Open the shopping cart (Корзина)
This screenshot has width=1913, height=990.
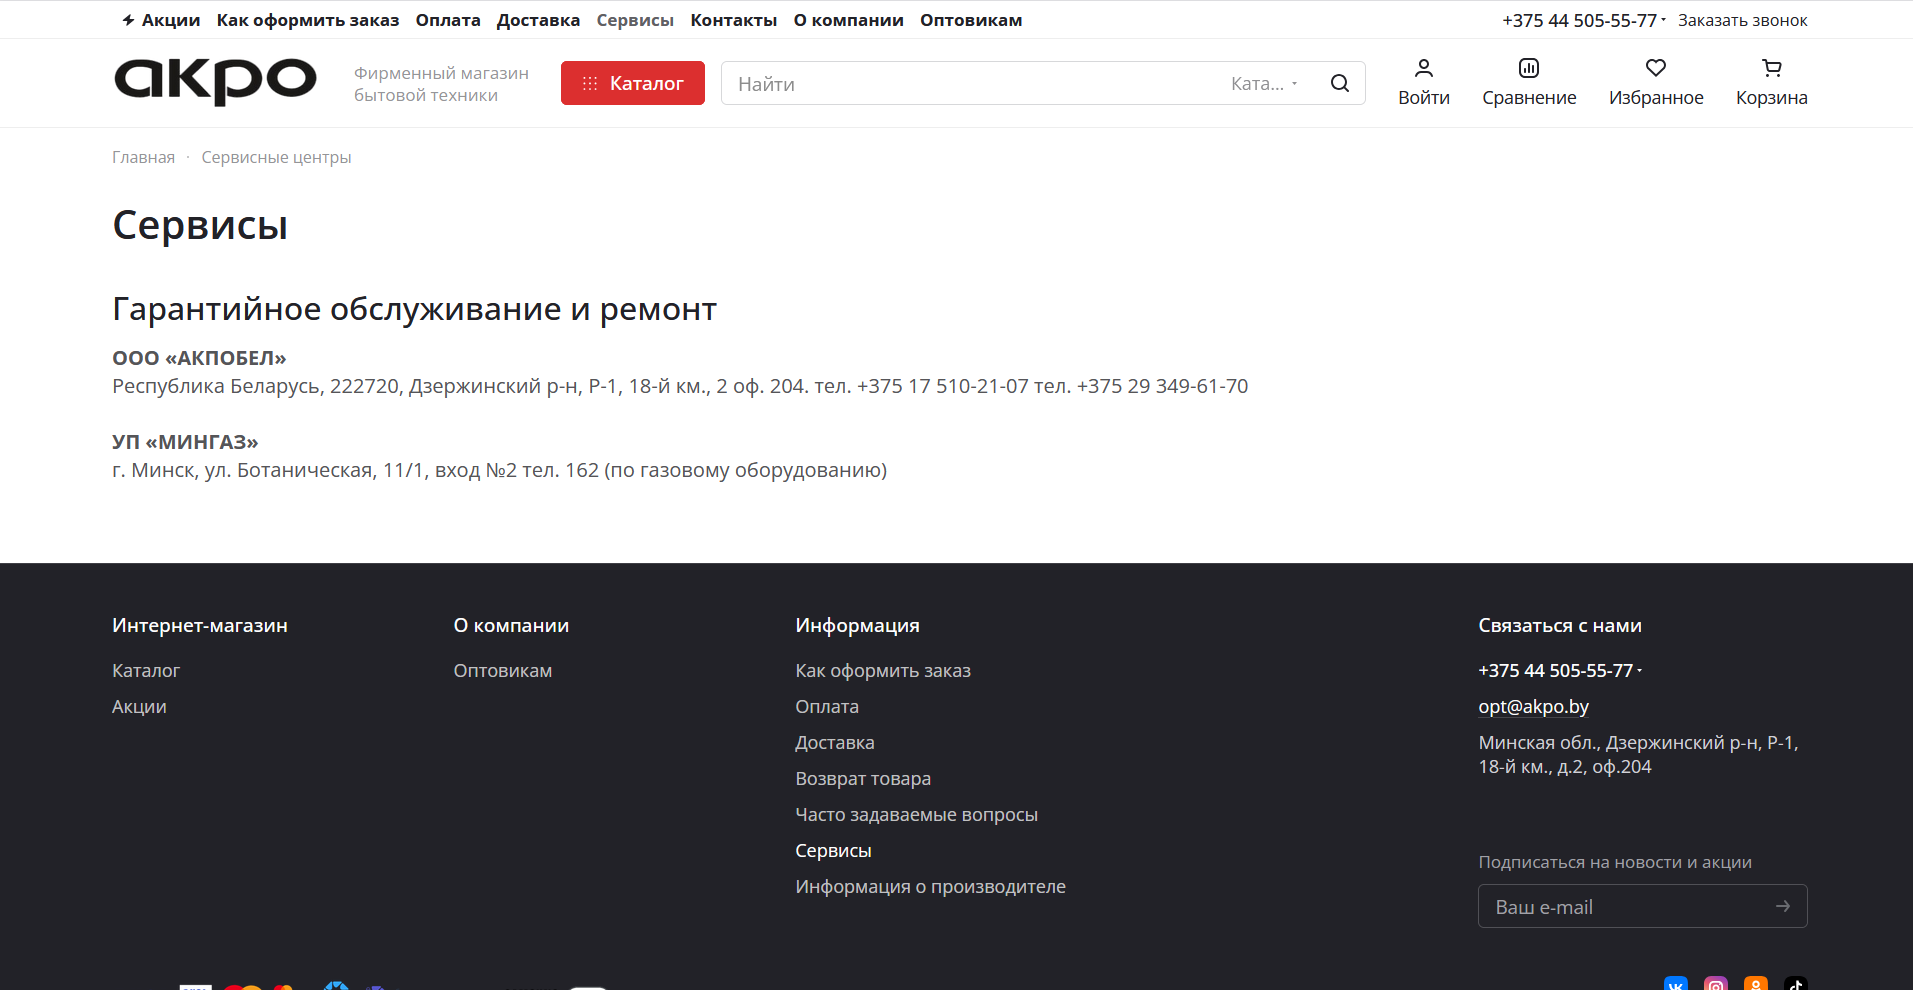coord(1771,82)
